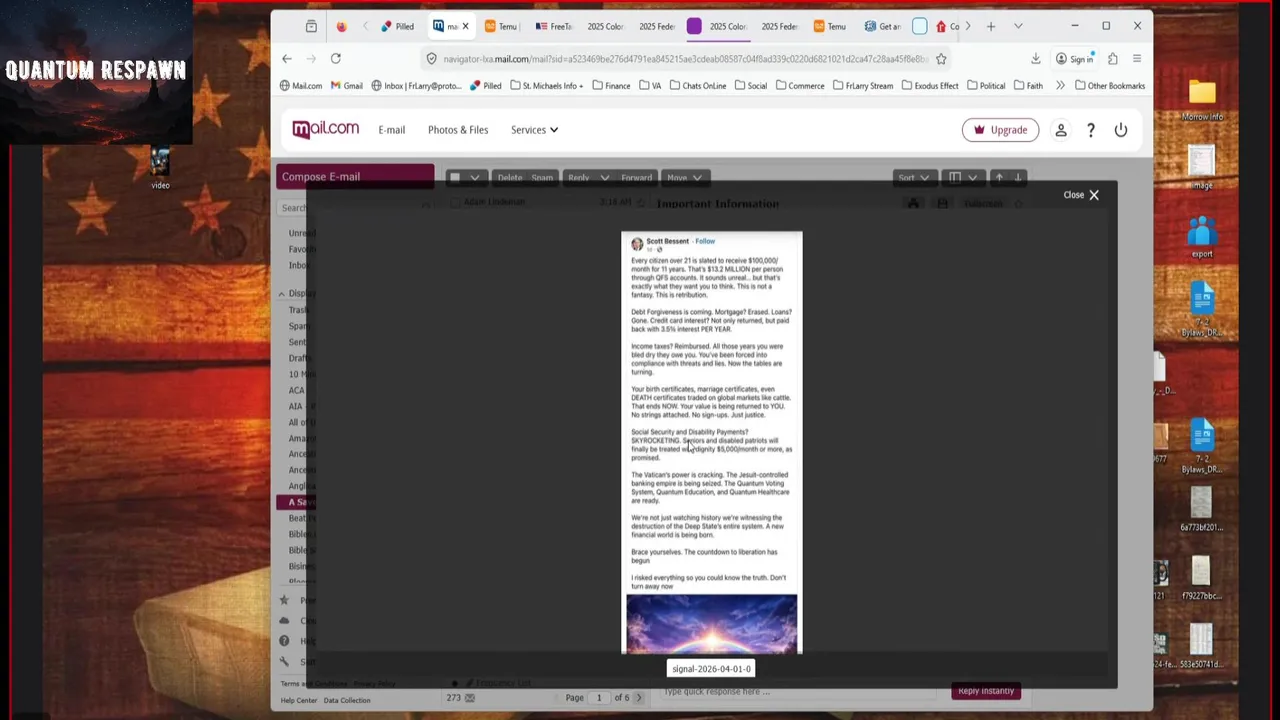Open the 6a773bf201 file on desktop
This screenshot has height=720, width=1280.
[x=1201, y=510]
